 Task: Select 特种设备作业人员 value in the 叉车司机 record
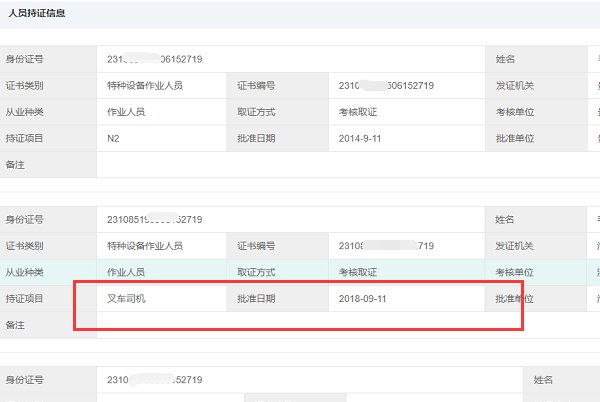tap(145, 246)
